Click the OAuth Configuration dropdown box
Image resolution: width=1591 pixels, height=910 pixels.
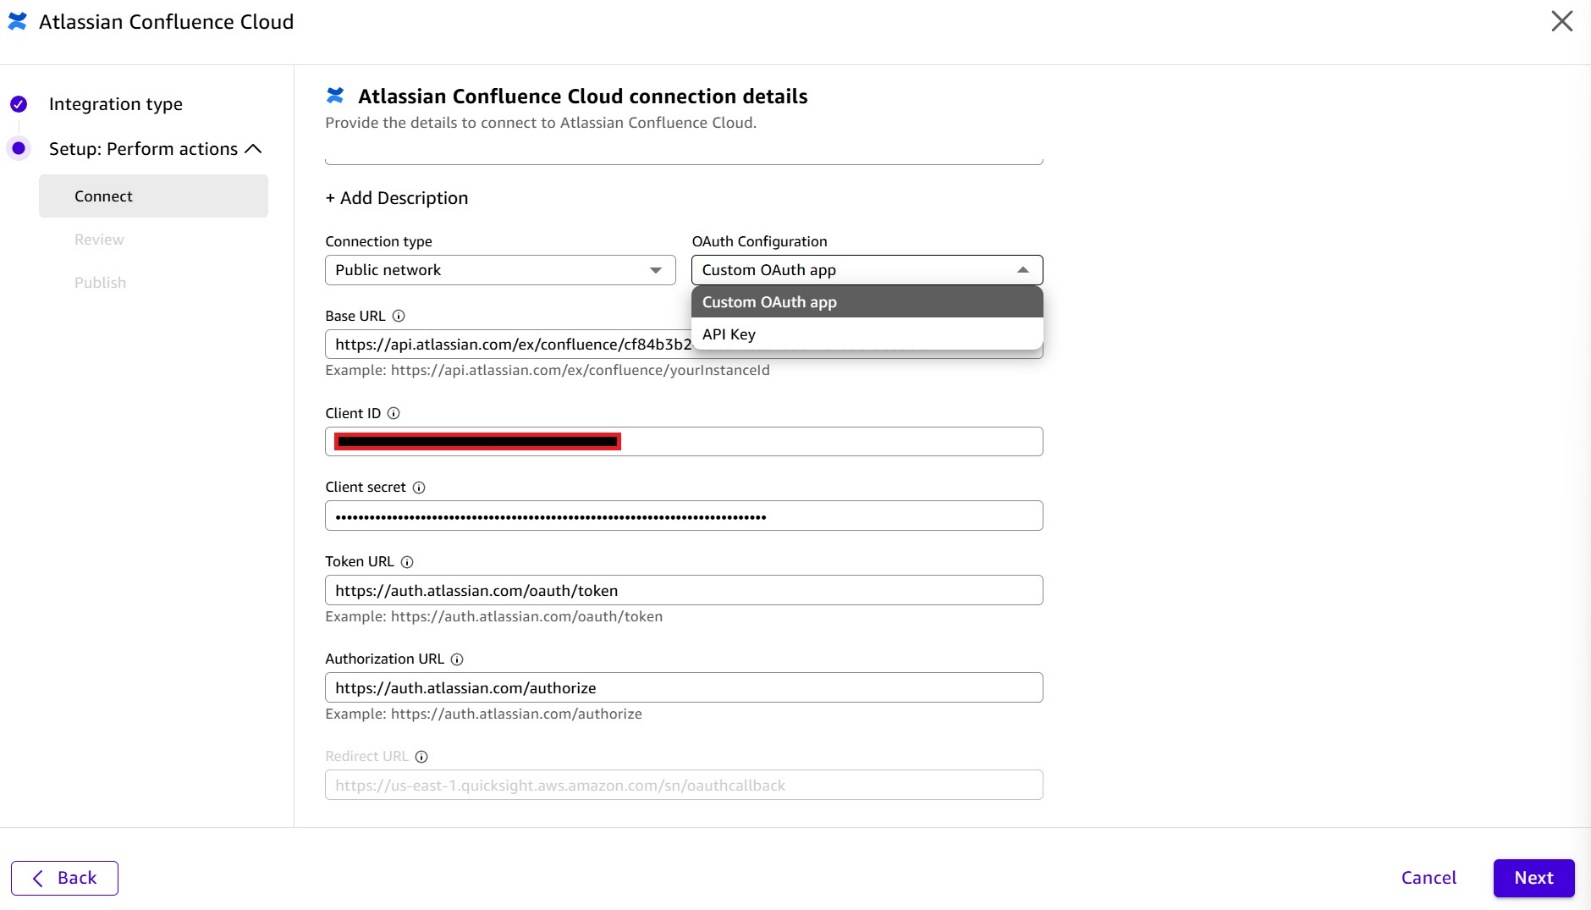pos(867,270)
